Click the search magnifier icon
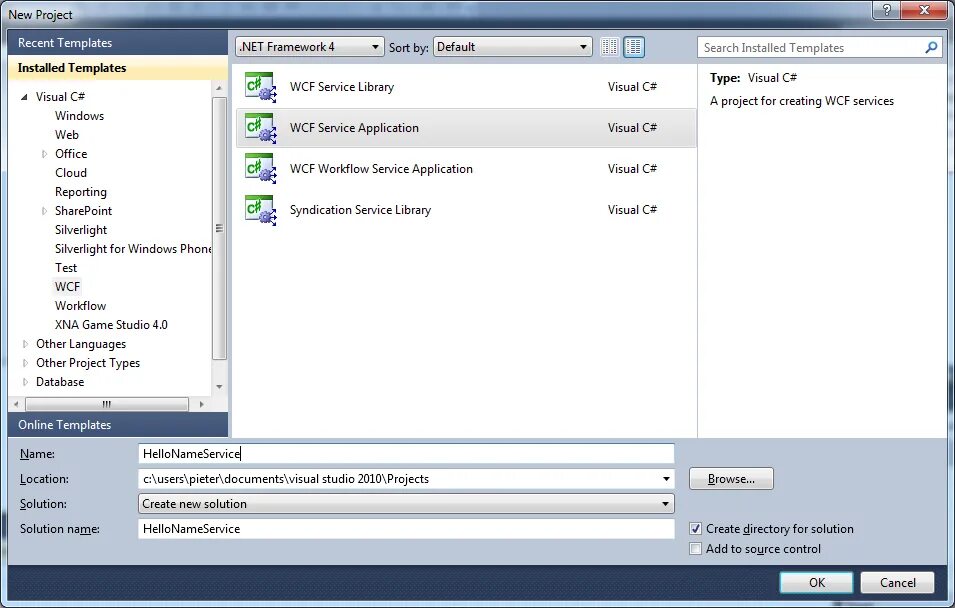955x608 pixels. 931,48
